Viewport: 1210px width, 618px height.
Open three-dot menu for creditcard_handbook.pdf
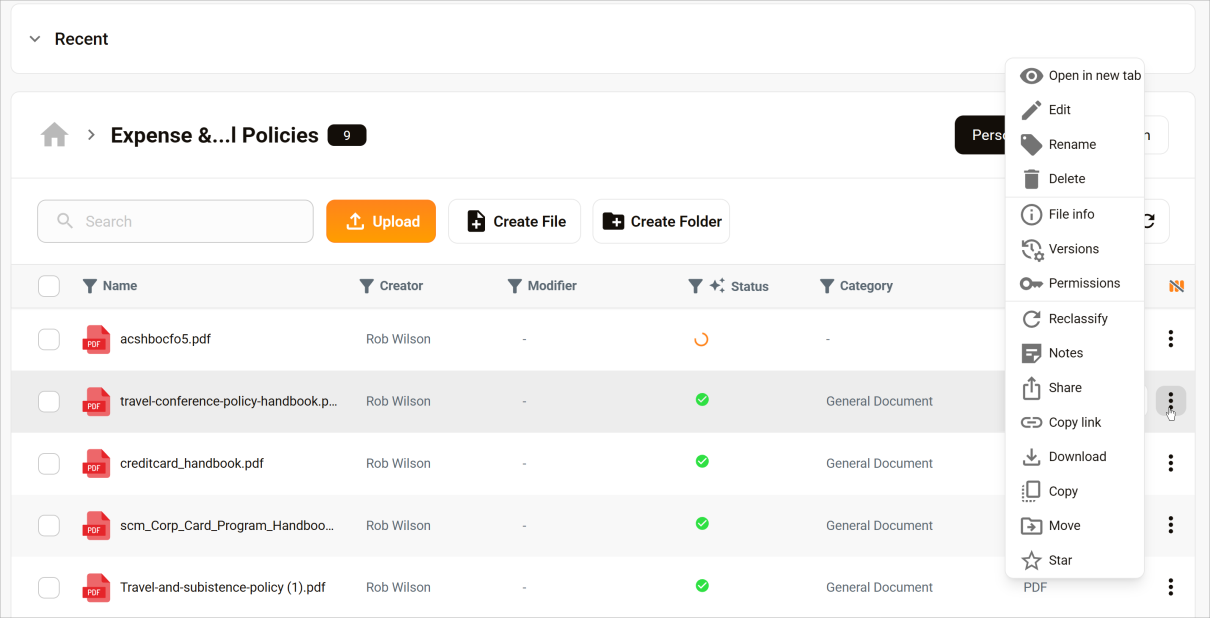click(1170, 463)
